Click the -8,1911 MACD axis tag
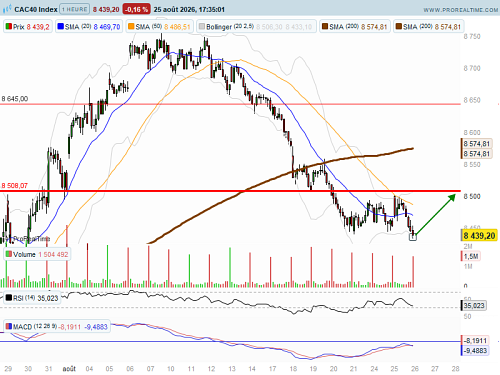 475,340
